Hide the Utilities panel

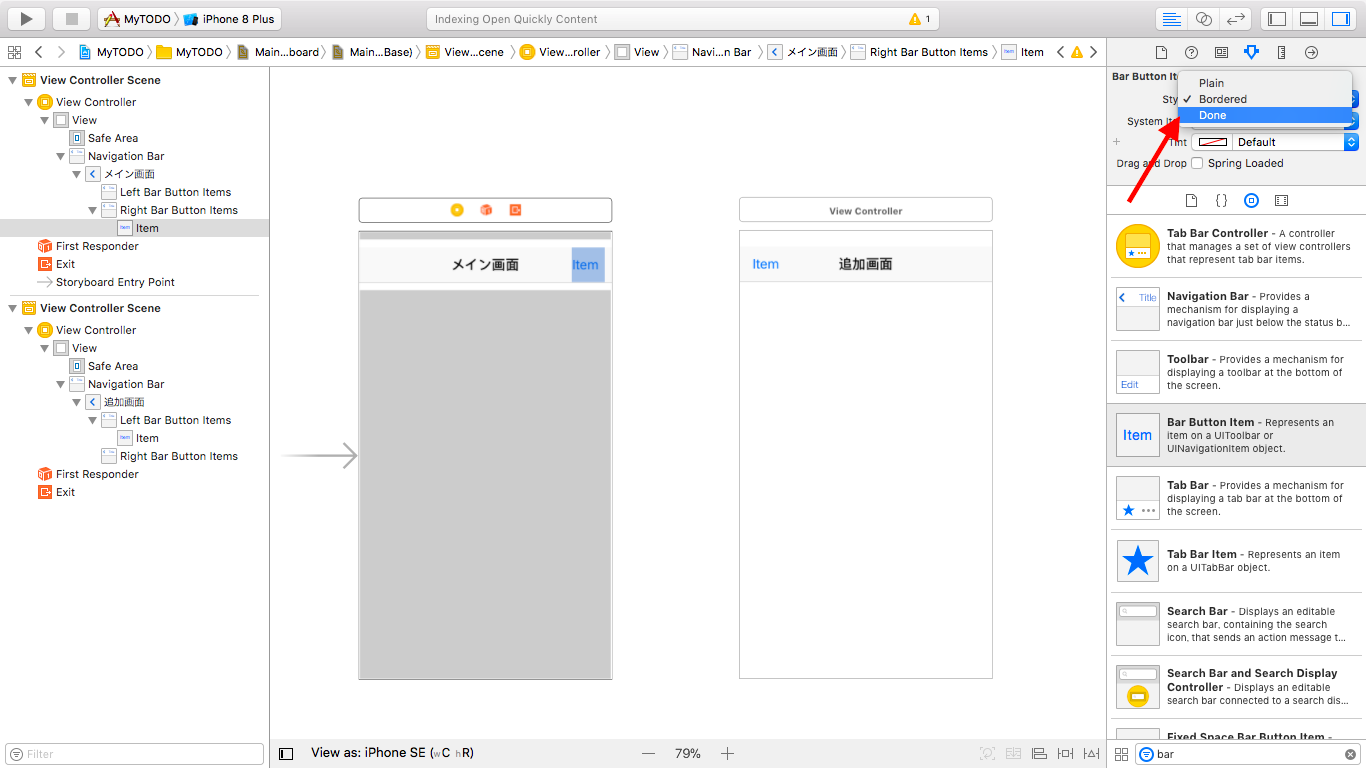(1340, 17)
